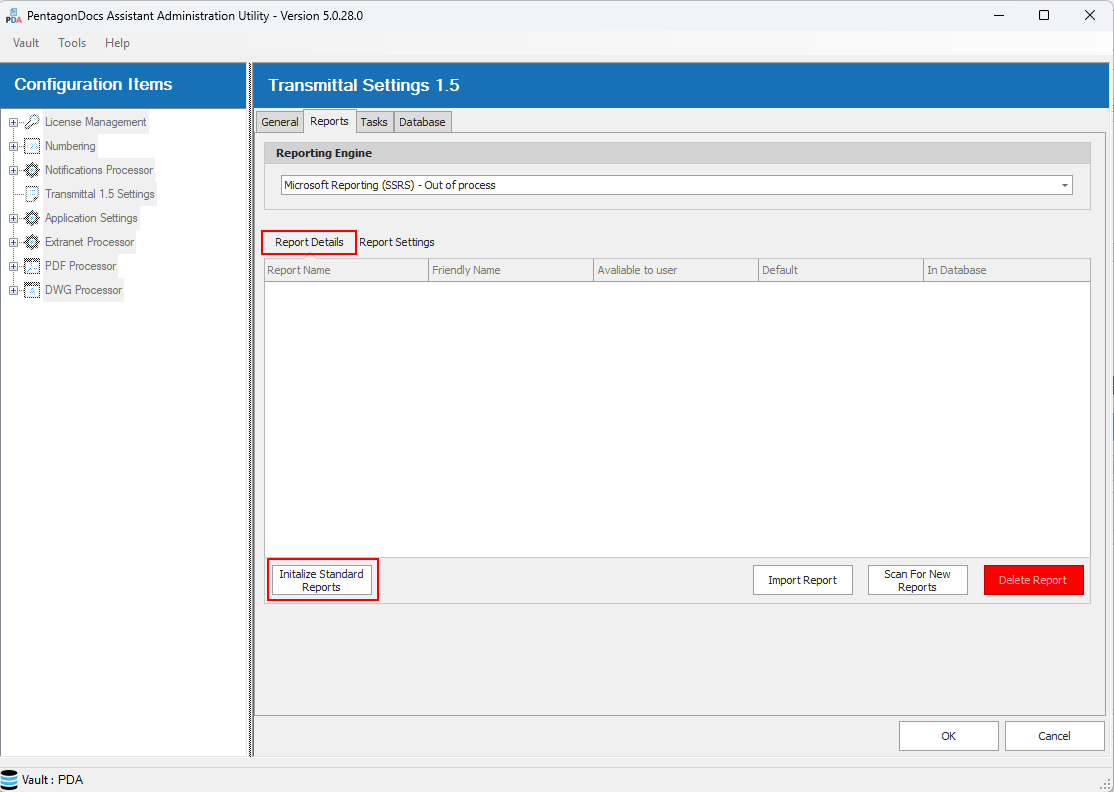
Task: Switch to the Database tab
Action: click(x=422, y=122)
